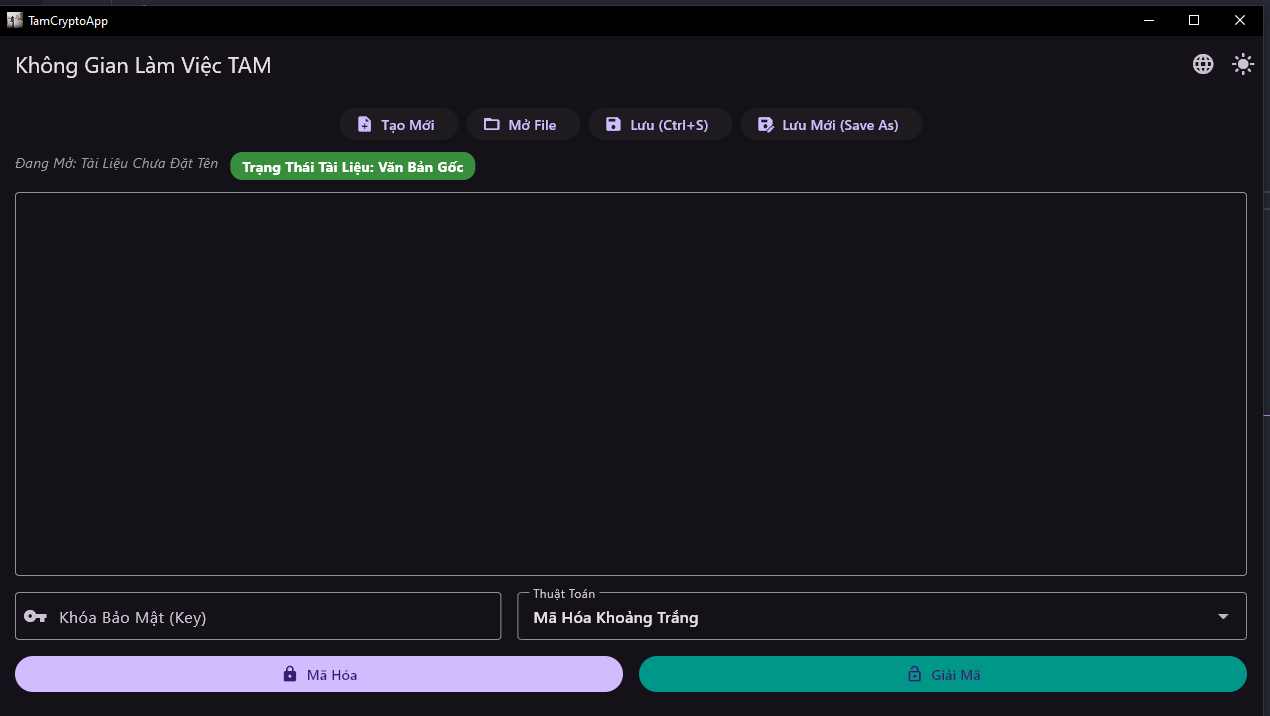Focus the main document text area
Viewport: 1270px width, 716px height.
pyautogui.click(x=631, y=384)
